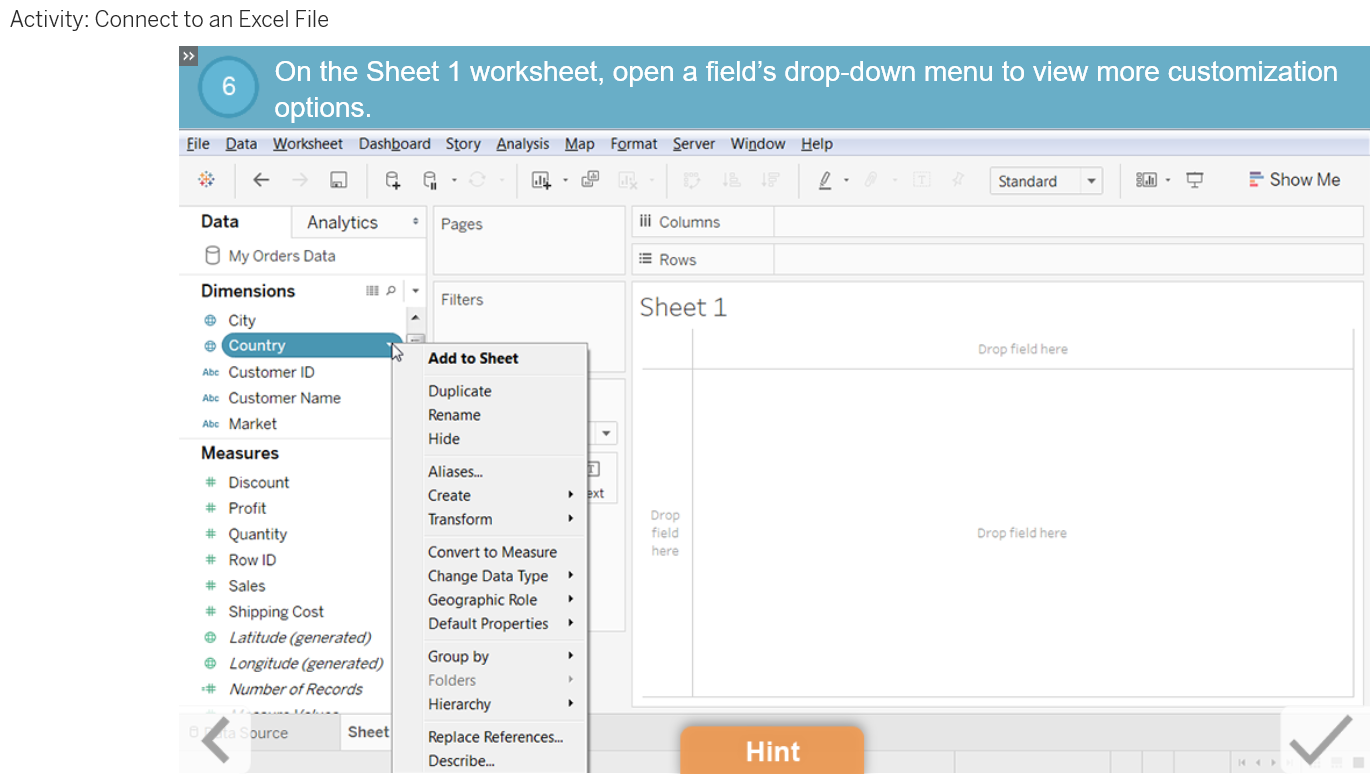The width and height of the screenshot is (1370, 775).
Task: Click the Duplicate sheet toolbar icon
Action: 590,180
